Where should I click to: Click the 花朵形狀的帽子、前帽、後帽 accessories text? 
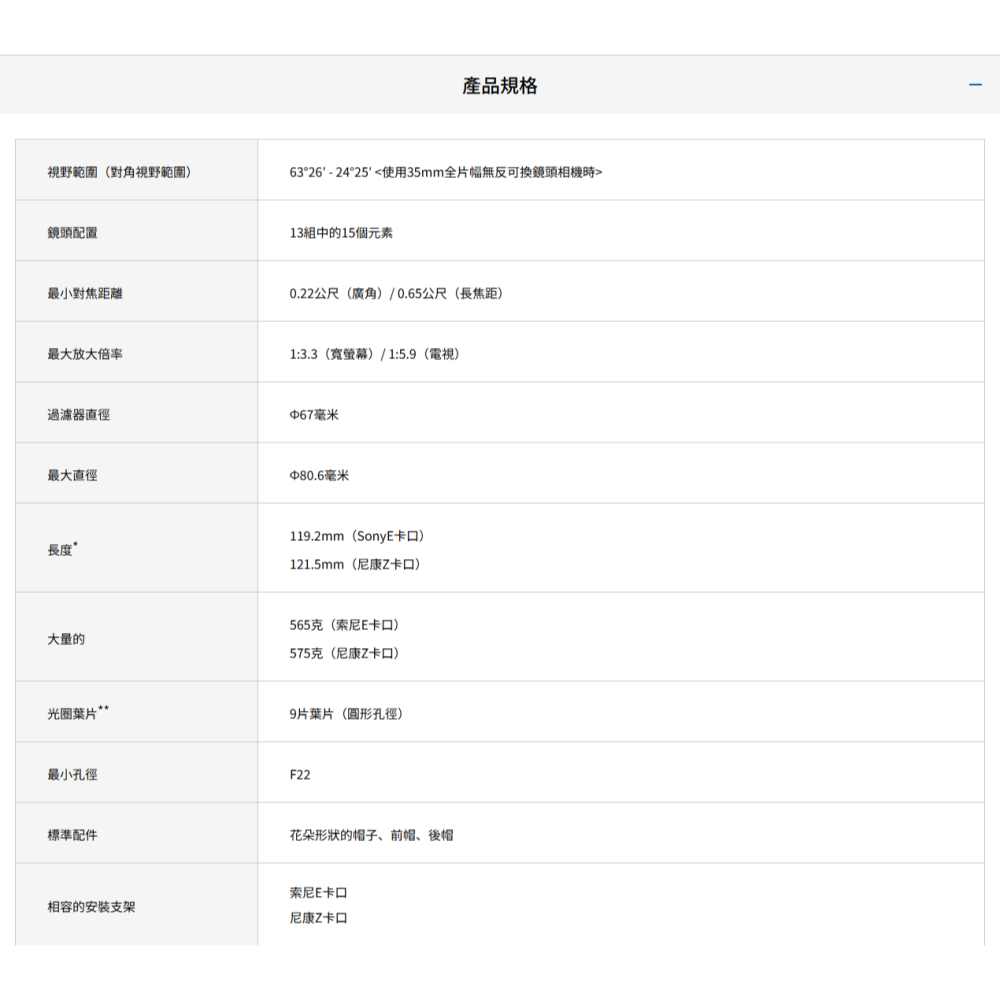[x=371, y=834]
